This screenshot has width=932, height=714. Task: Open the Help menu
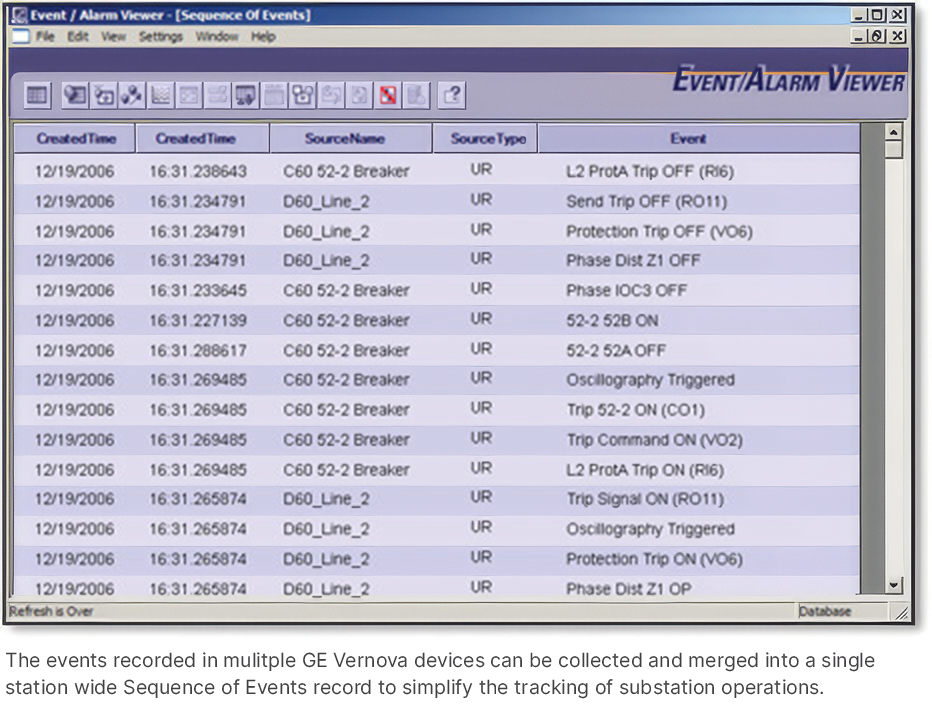[x=263, y=37]
